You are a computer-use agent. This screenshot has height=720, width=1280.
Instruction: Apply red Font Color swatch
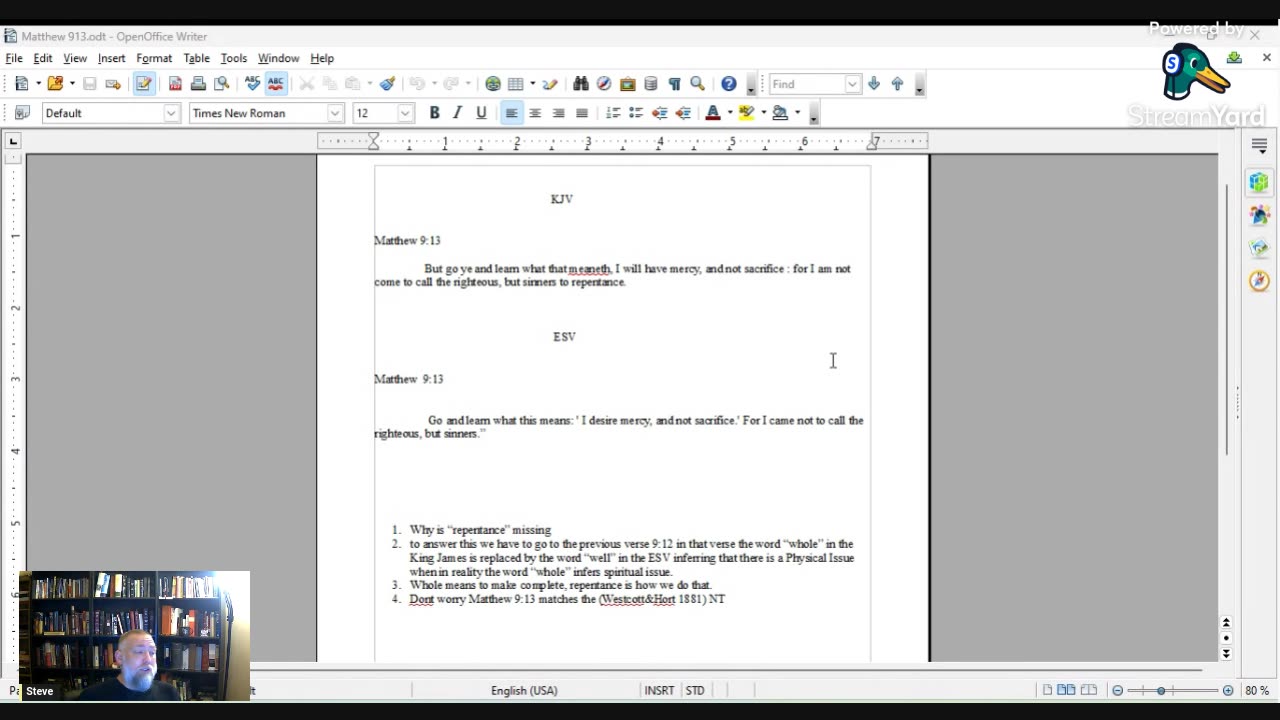coord(713,113)
